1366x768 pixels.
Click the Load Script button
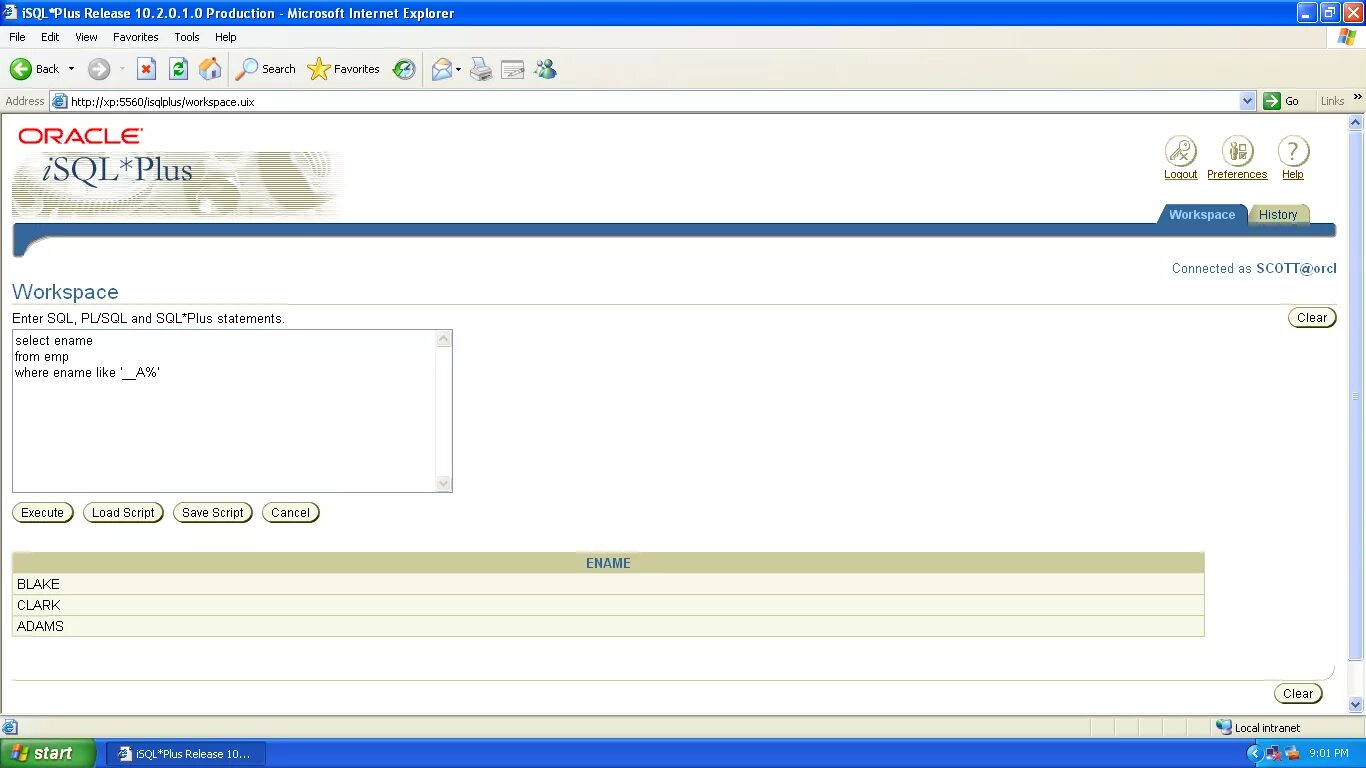123,513
